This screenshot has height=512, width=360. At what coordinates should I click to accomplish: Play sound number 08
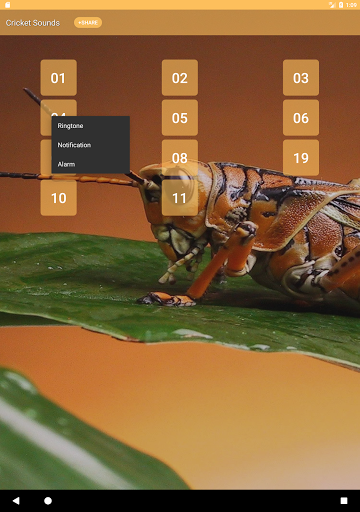180,158
